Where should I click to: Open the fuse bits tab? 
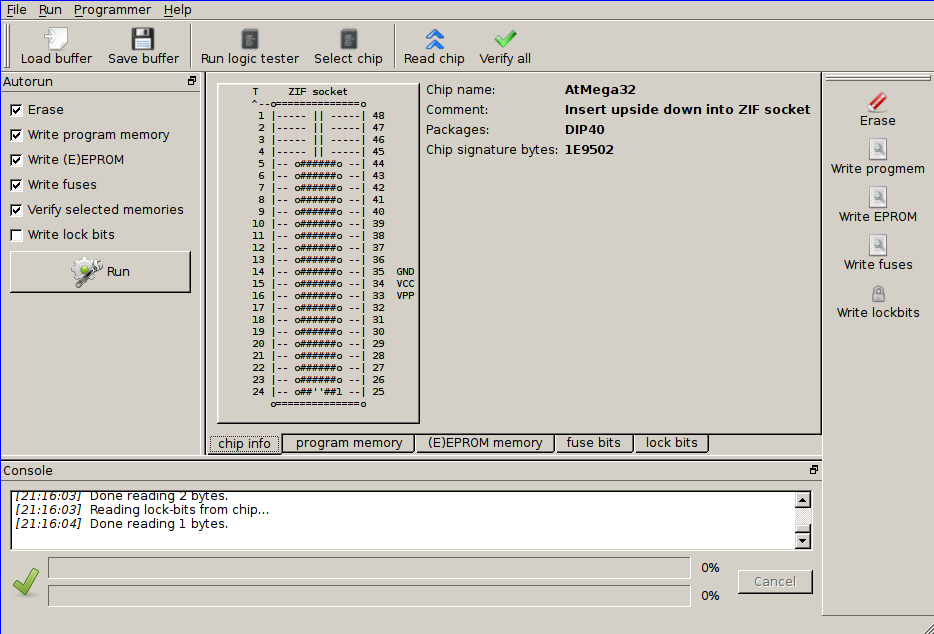(593, 443)
